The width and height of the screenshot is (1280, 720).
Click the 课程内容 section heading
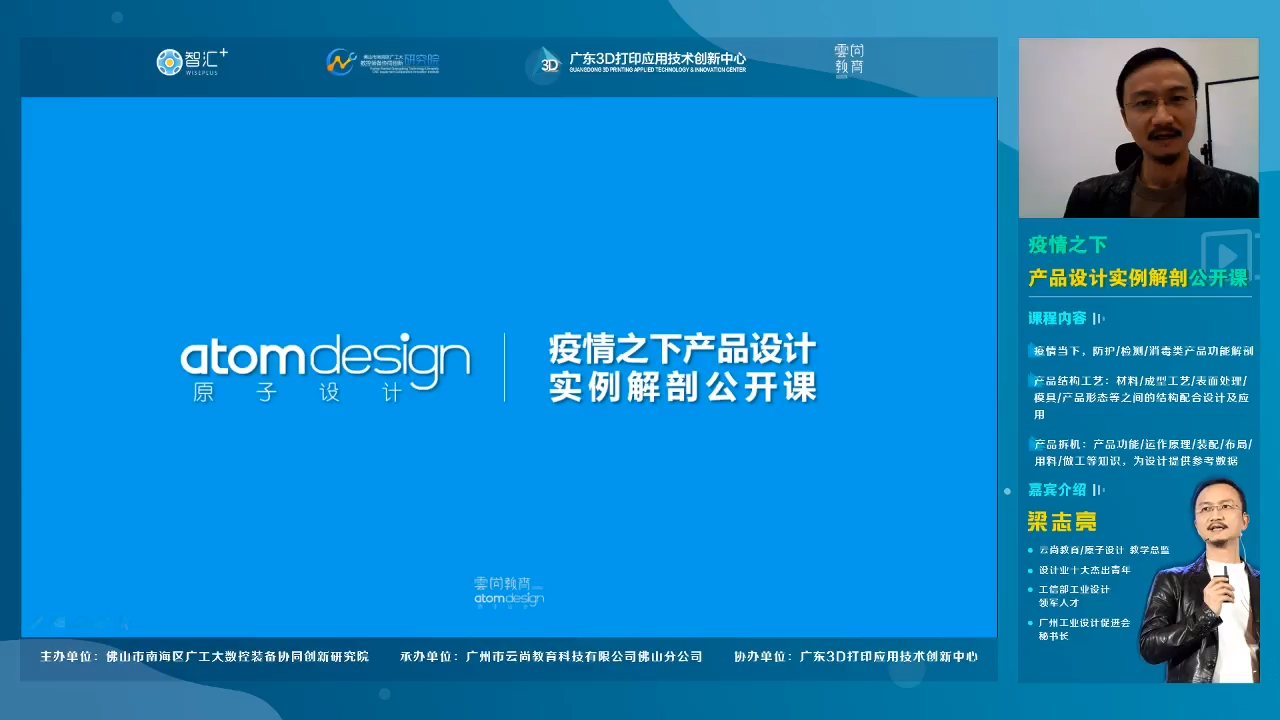[x=1057, y=318]
